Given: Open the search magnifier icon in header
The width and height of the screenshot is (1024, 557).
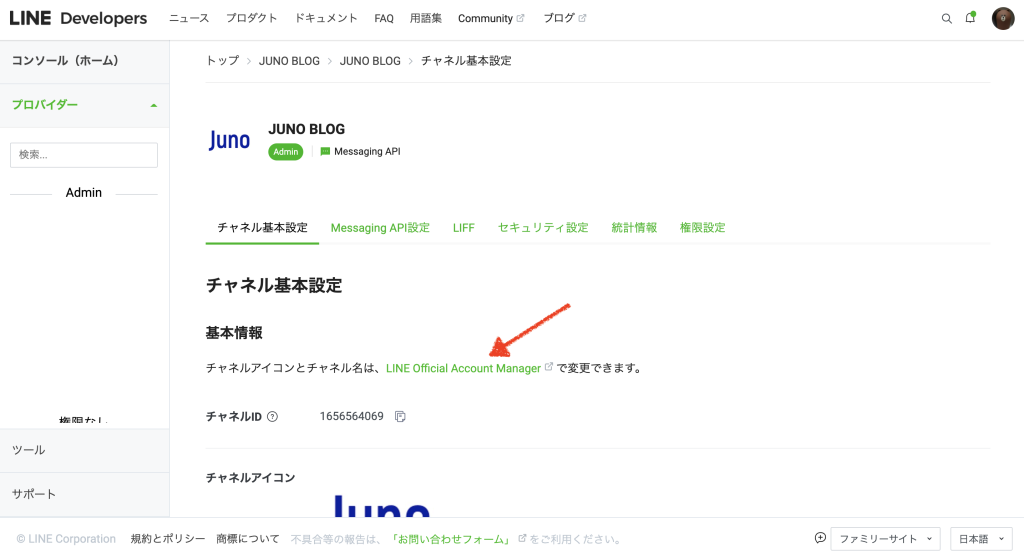Looking at the screenshot, I should [946, 18].
